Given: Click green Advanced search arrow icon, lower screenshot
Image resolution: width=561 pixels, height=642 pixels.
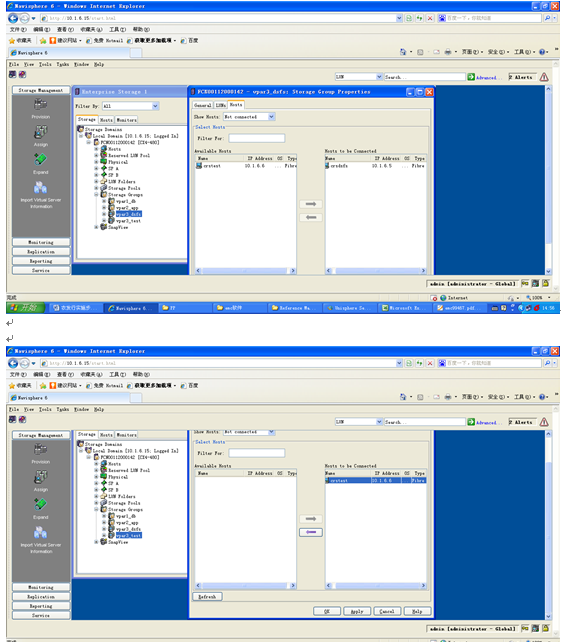Looking at the screenshot, I should point(471,422).
